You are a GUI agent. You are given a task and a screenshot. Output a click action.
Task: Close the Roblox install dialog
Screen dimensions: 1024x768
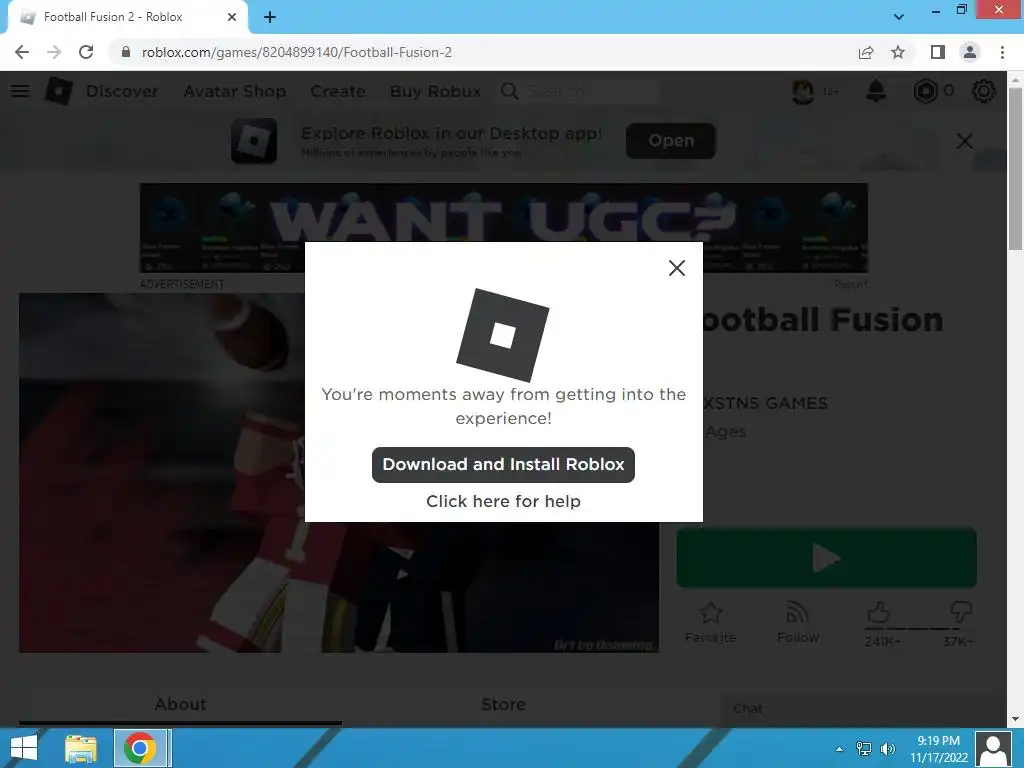point(677,268)
